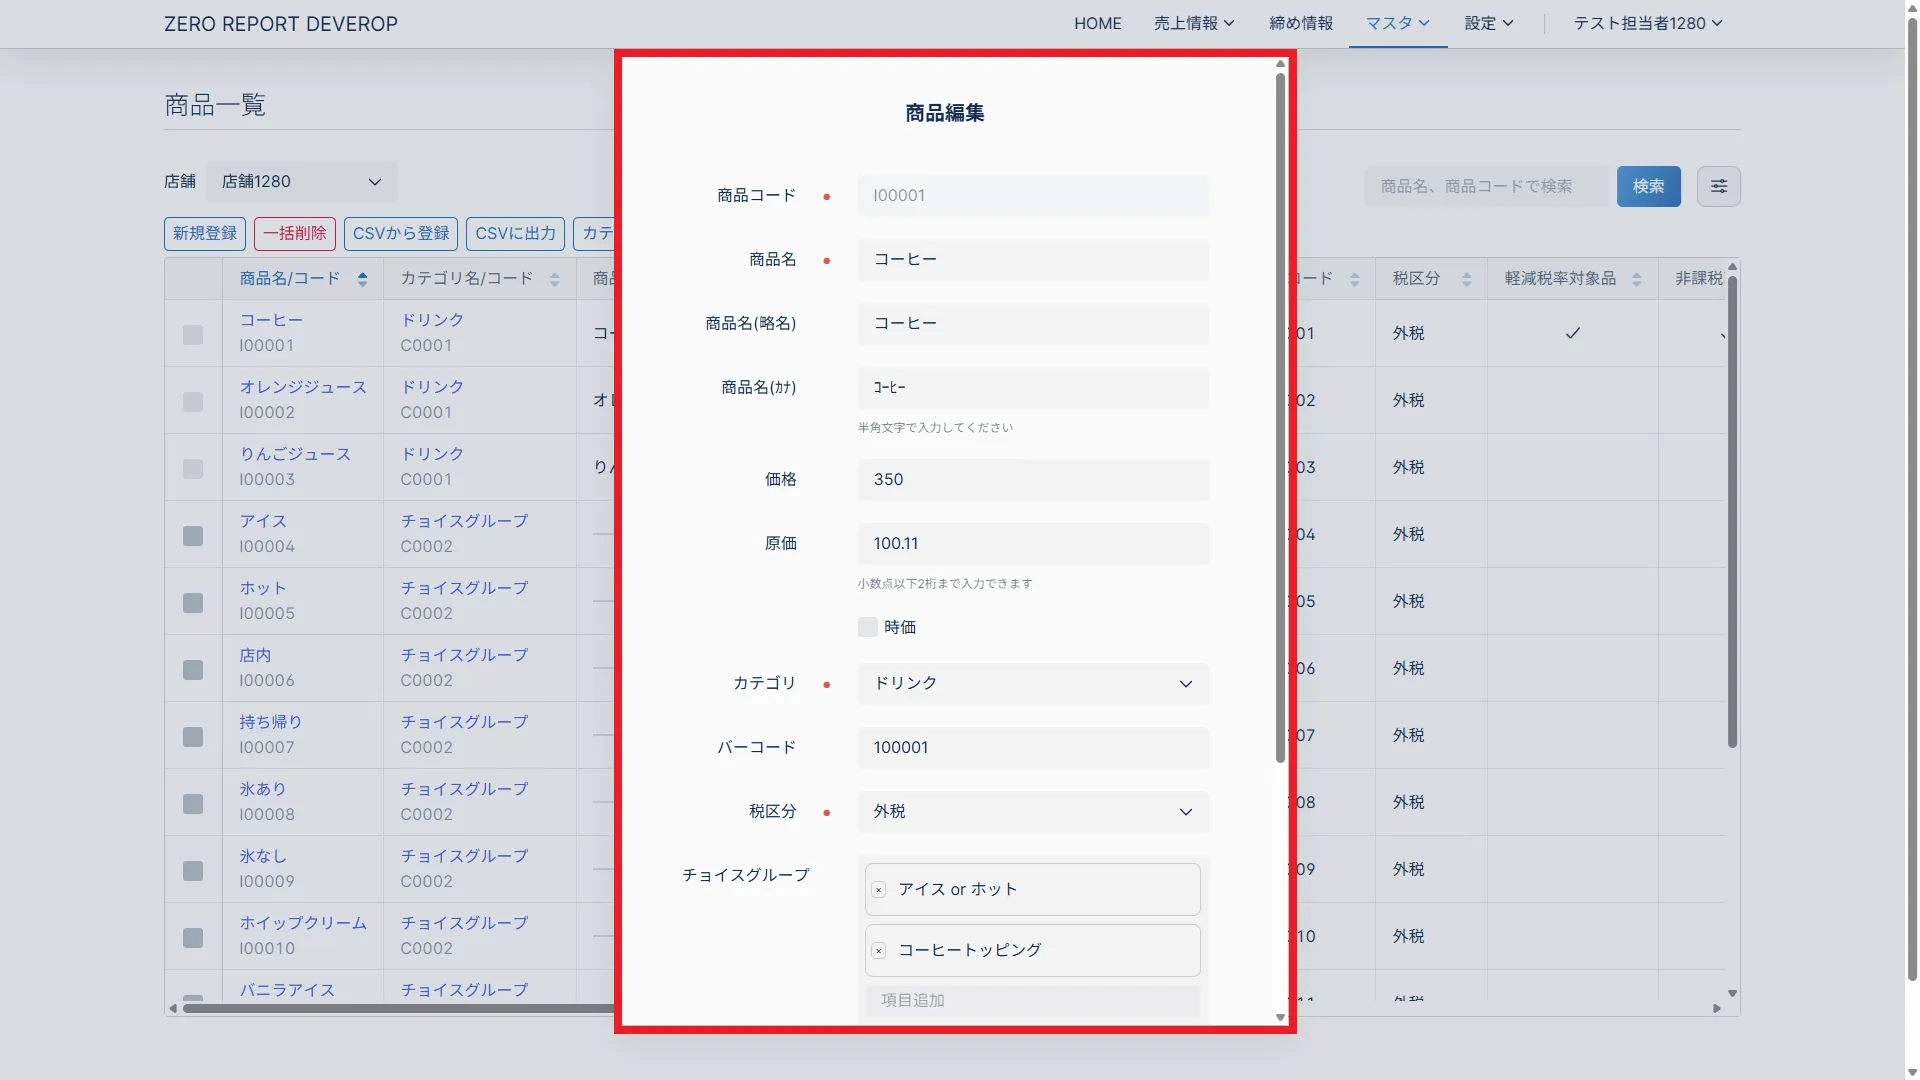
Task: Click the 新規登録 button
Action: [204, 233]
